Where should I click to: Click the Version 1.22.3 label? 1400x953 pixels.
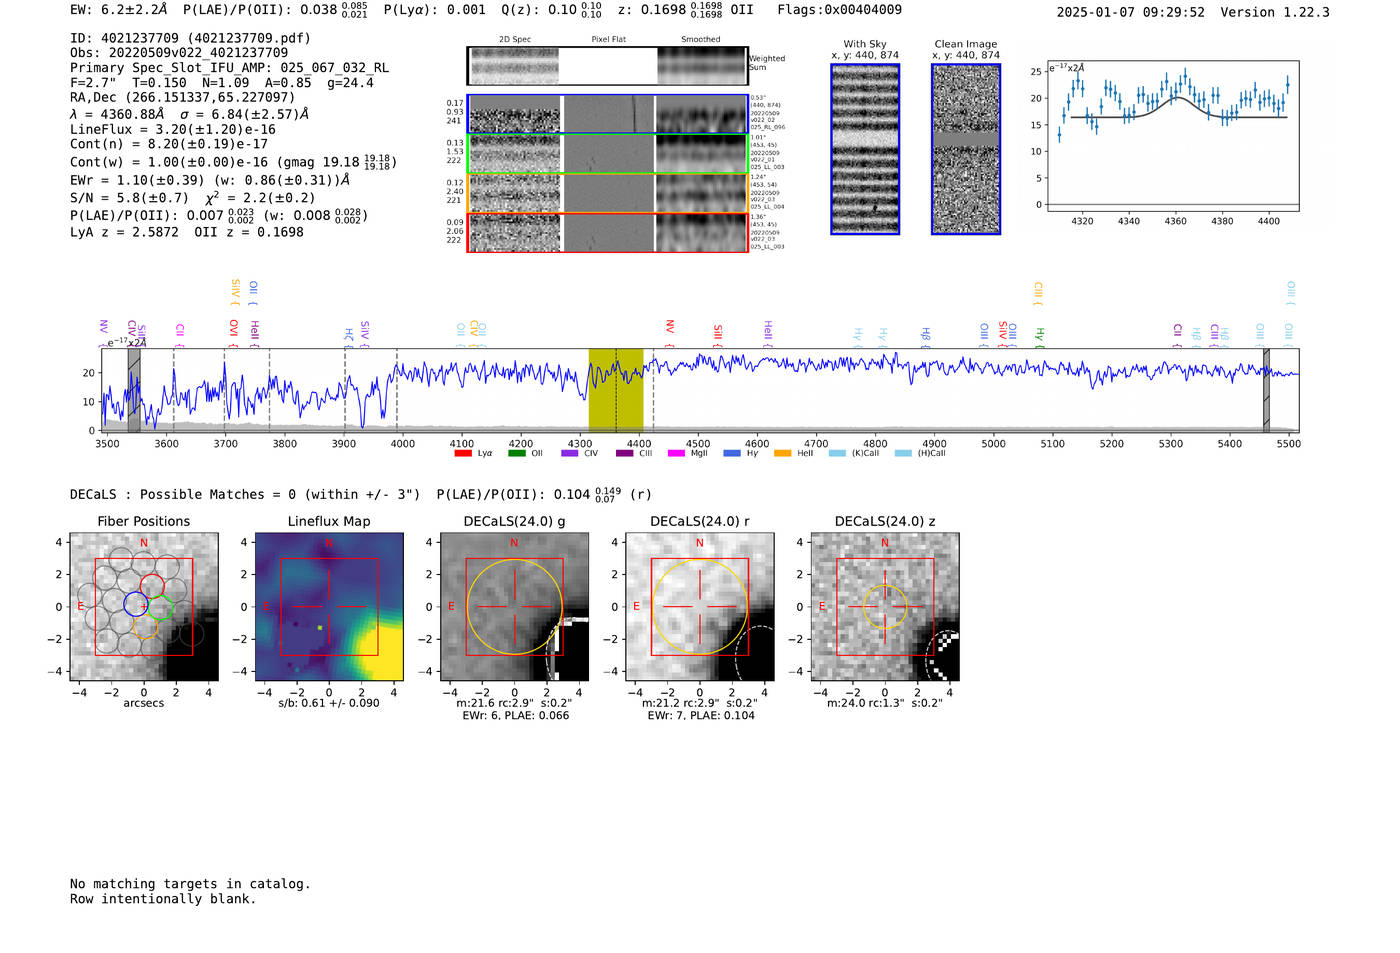click(1275, 12)
